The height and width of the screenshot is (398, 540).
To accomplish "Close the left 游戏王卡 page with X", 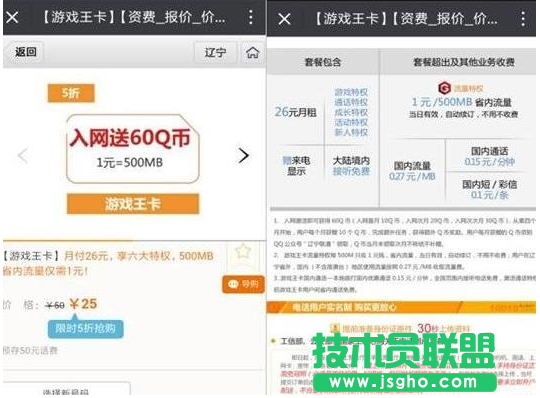I will coord(12,17).
